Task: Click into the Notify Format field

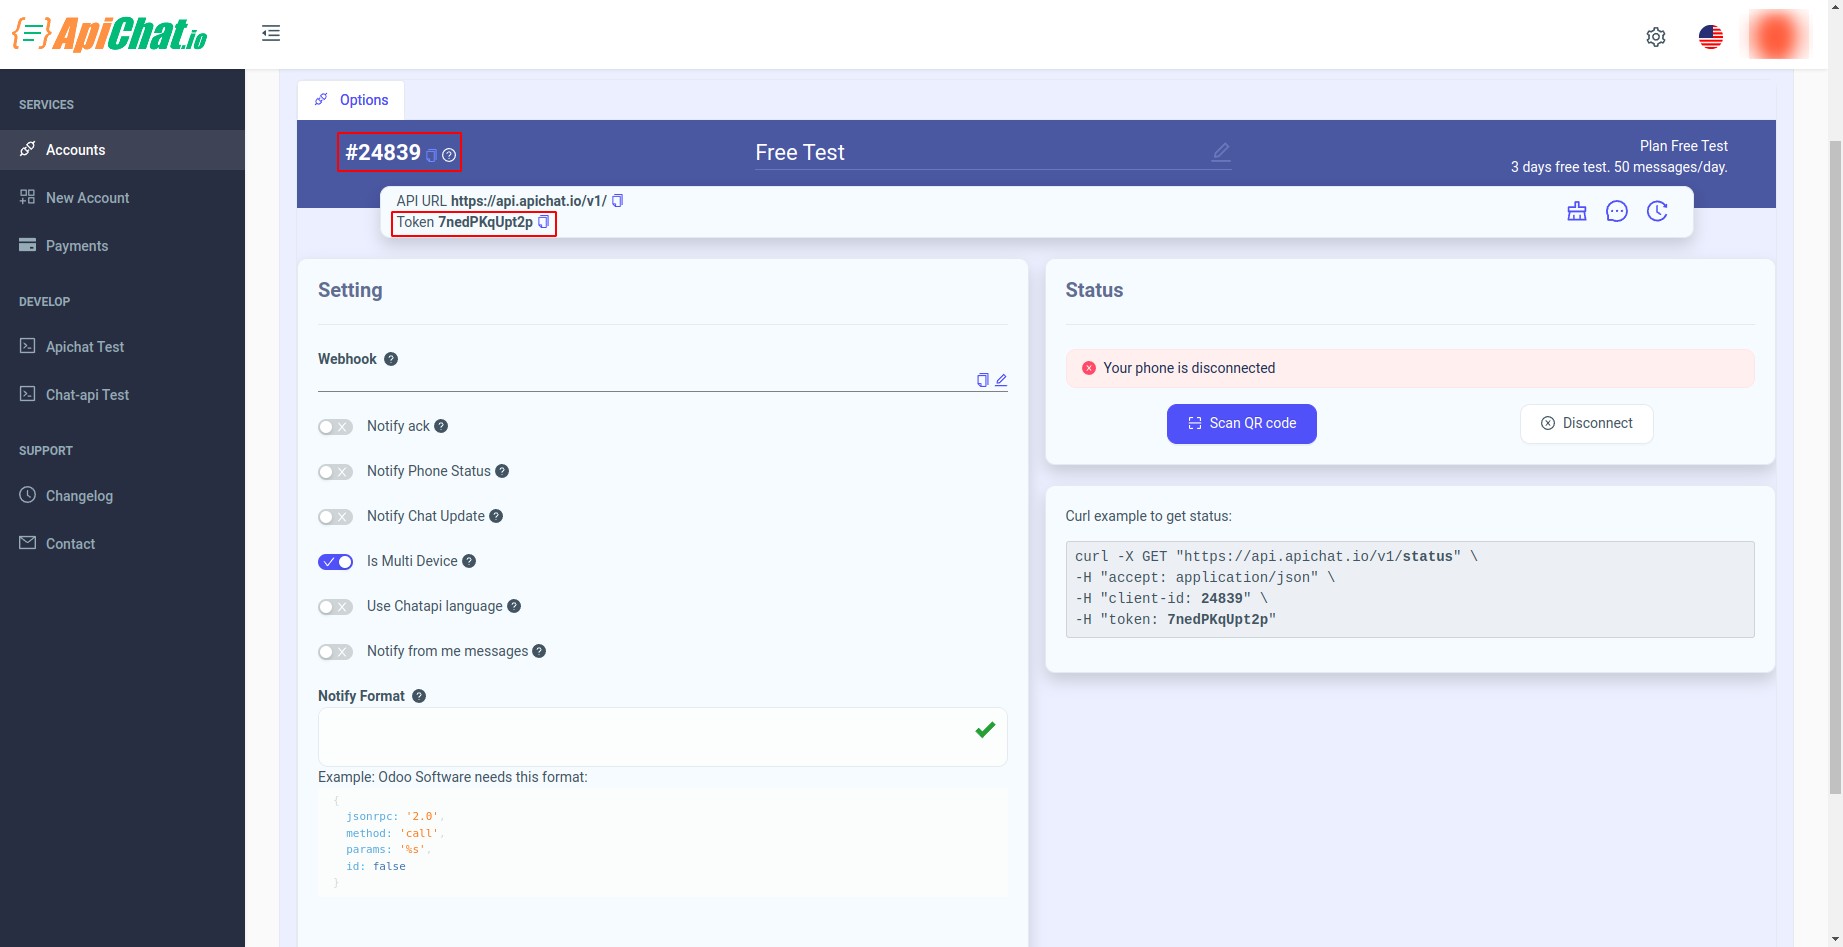Action: [x=662, y=737]
